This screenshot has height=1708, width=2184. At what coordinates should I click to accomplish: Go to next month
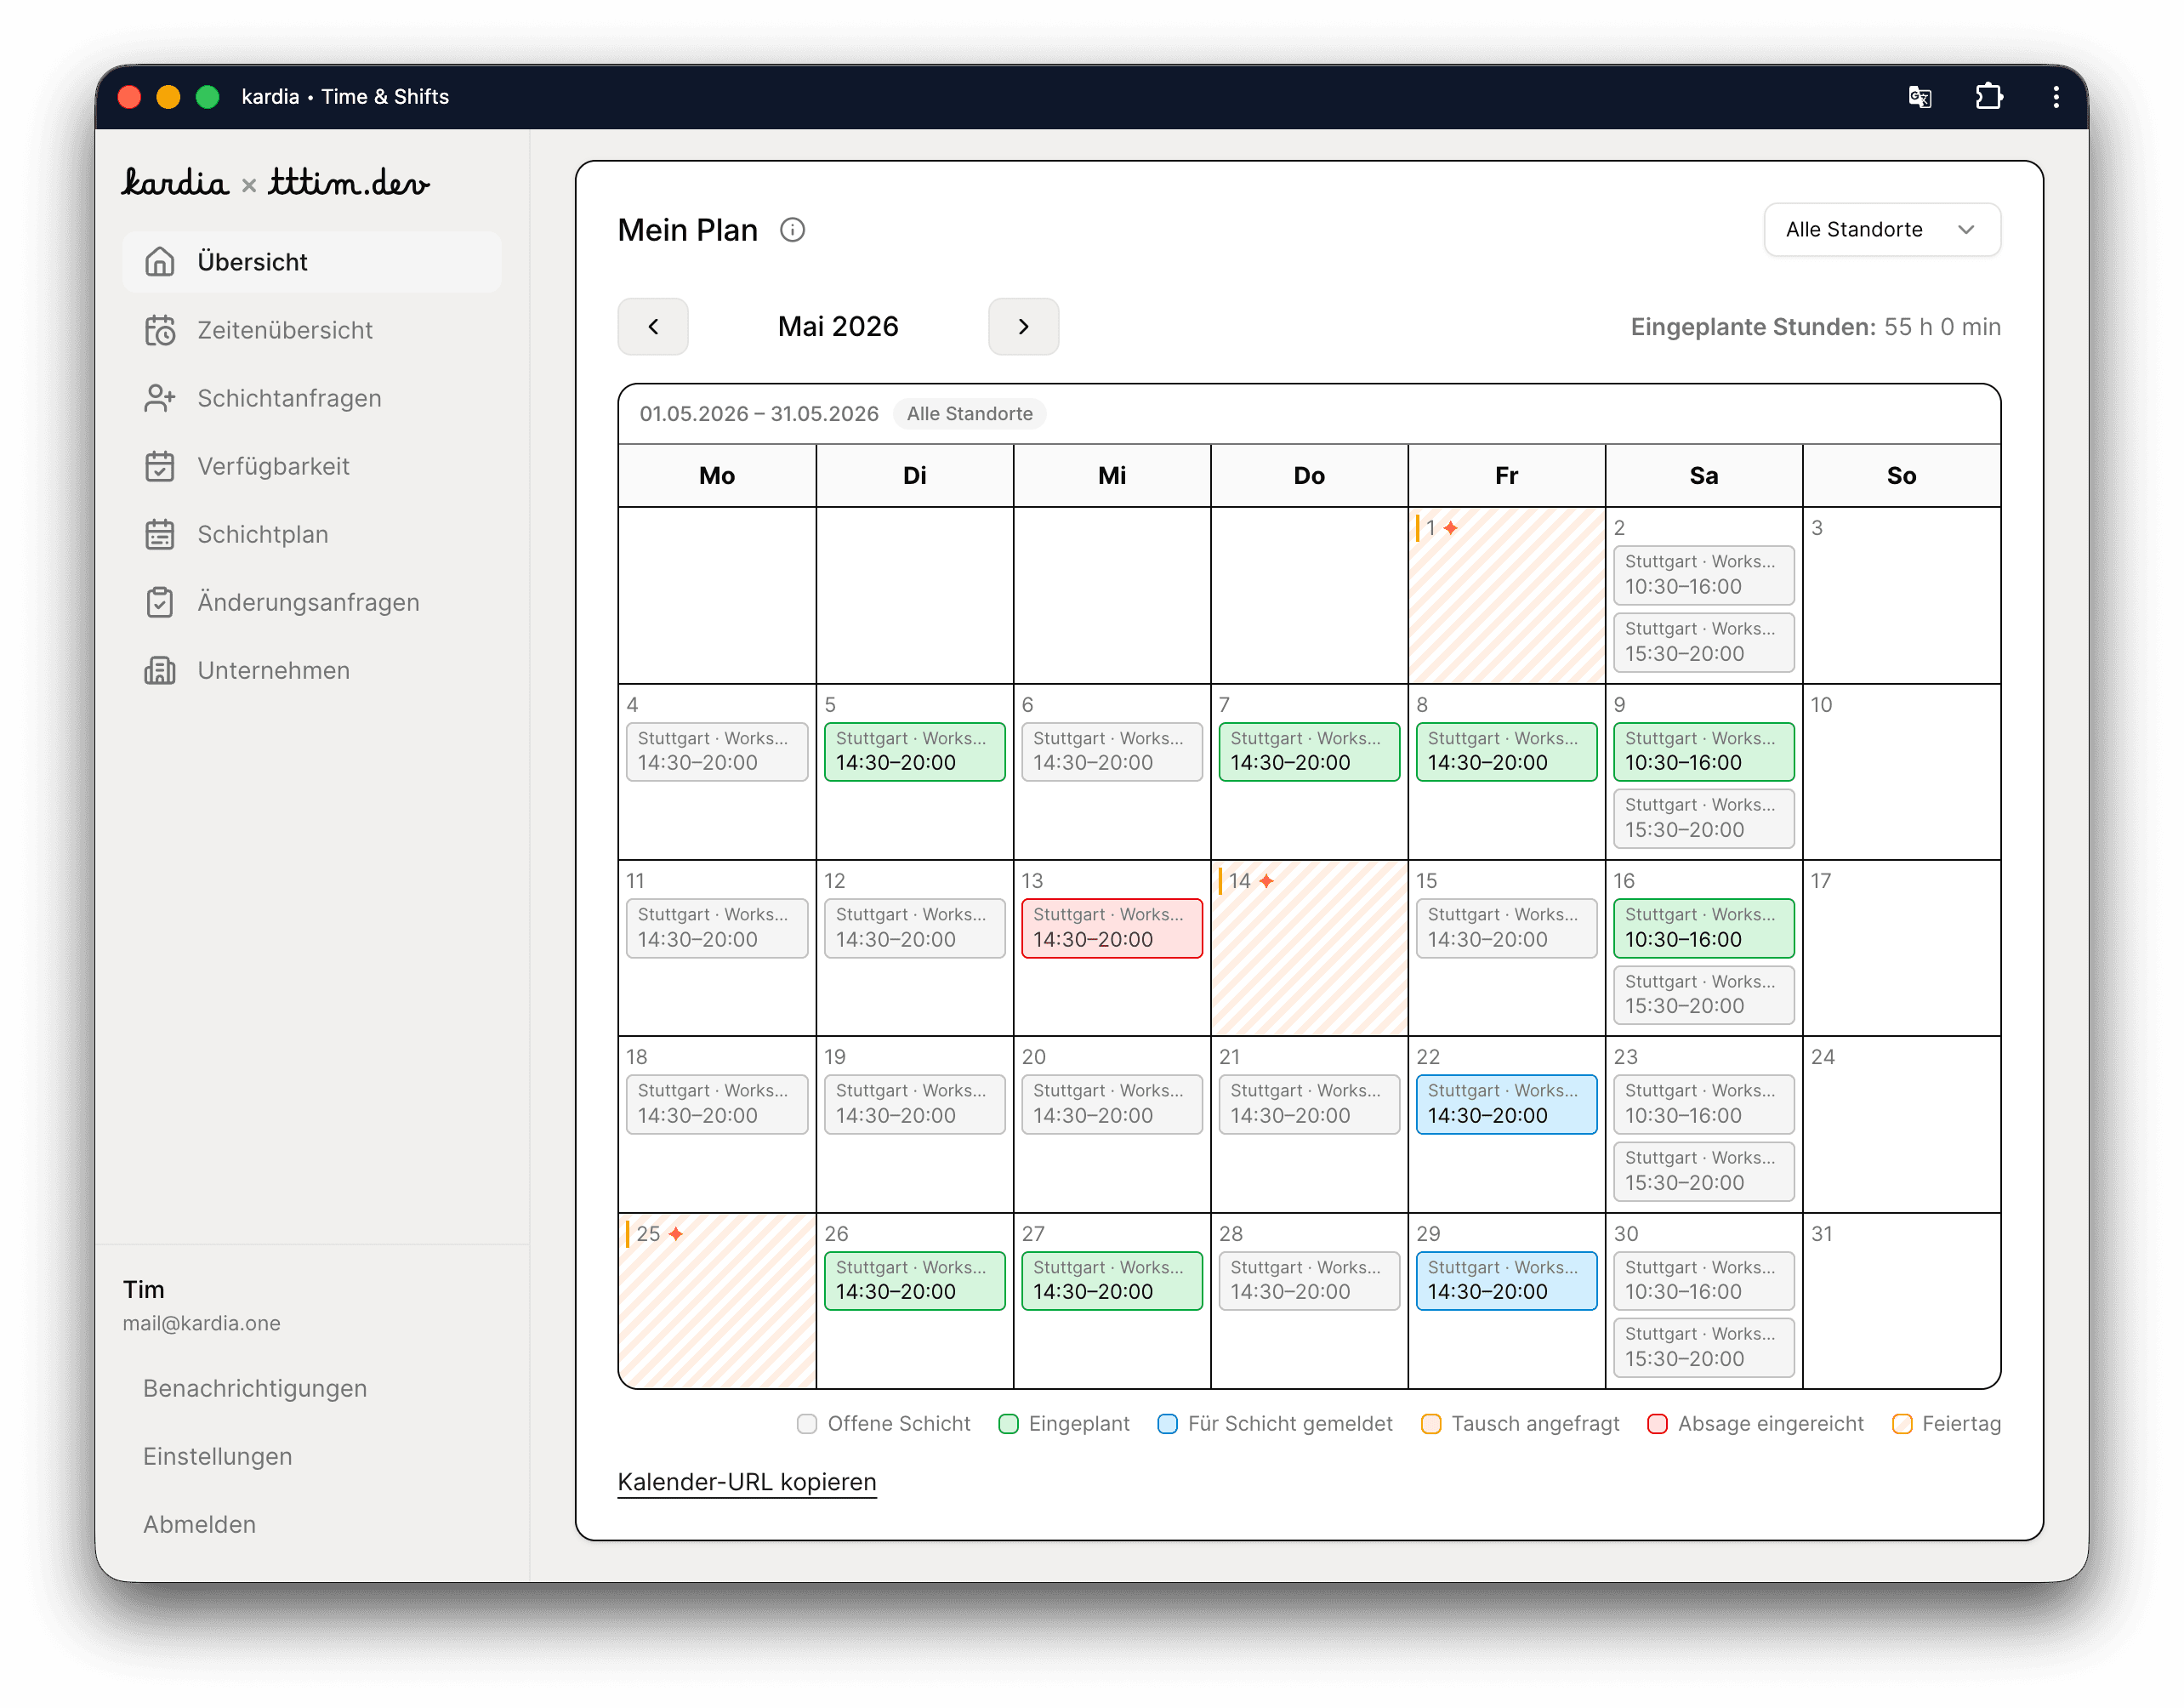1023,326
